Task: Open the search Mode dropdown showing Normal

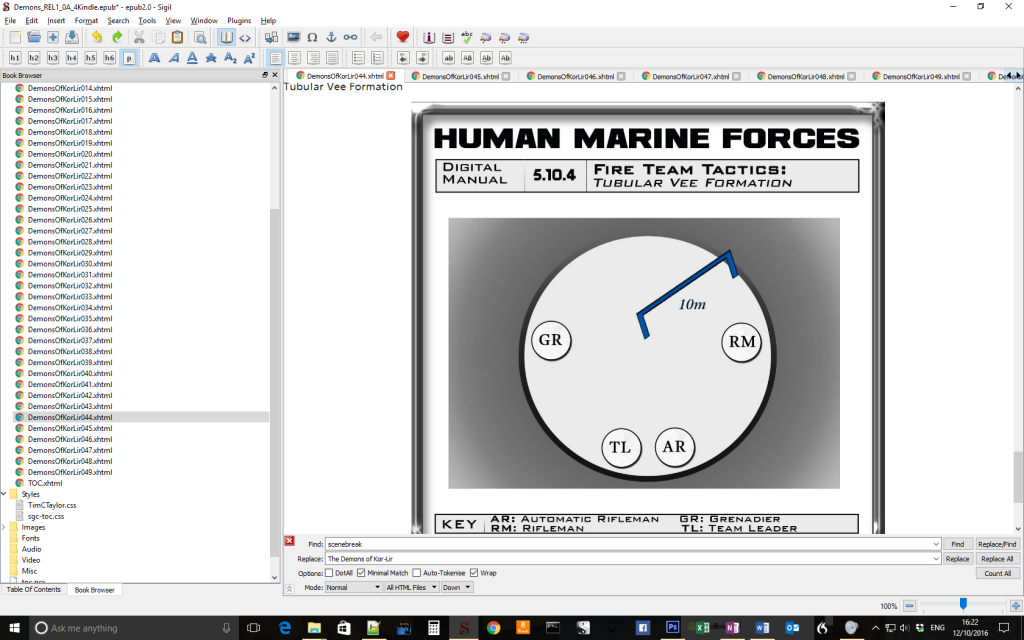Action: [352, 587]
